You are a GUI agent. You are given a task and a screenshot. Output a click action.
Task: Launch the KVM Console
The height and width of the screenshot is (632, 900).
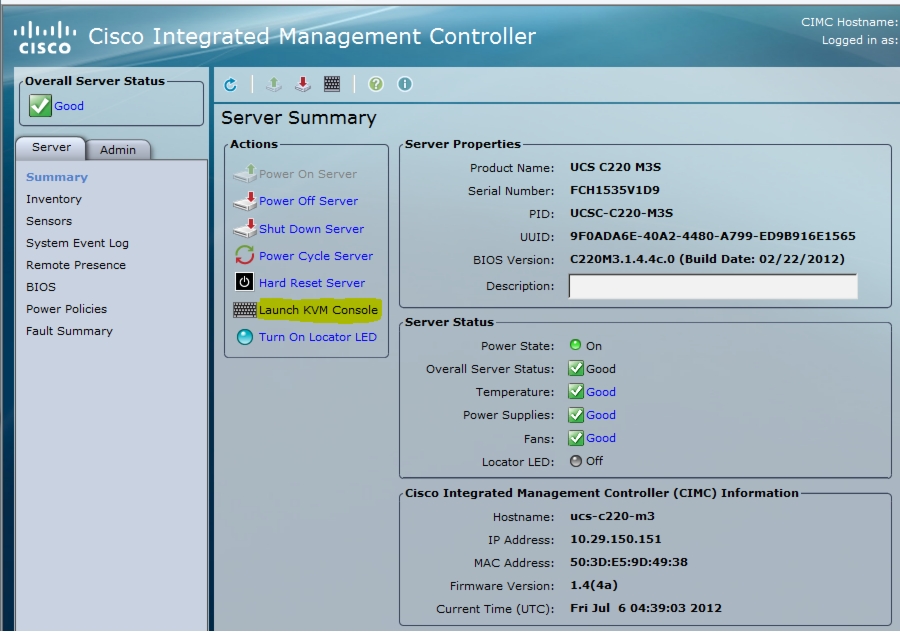[318, 310]
